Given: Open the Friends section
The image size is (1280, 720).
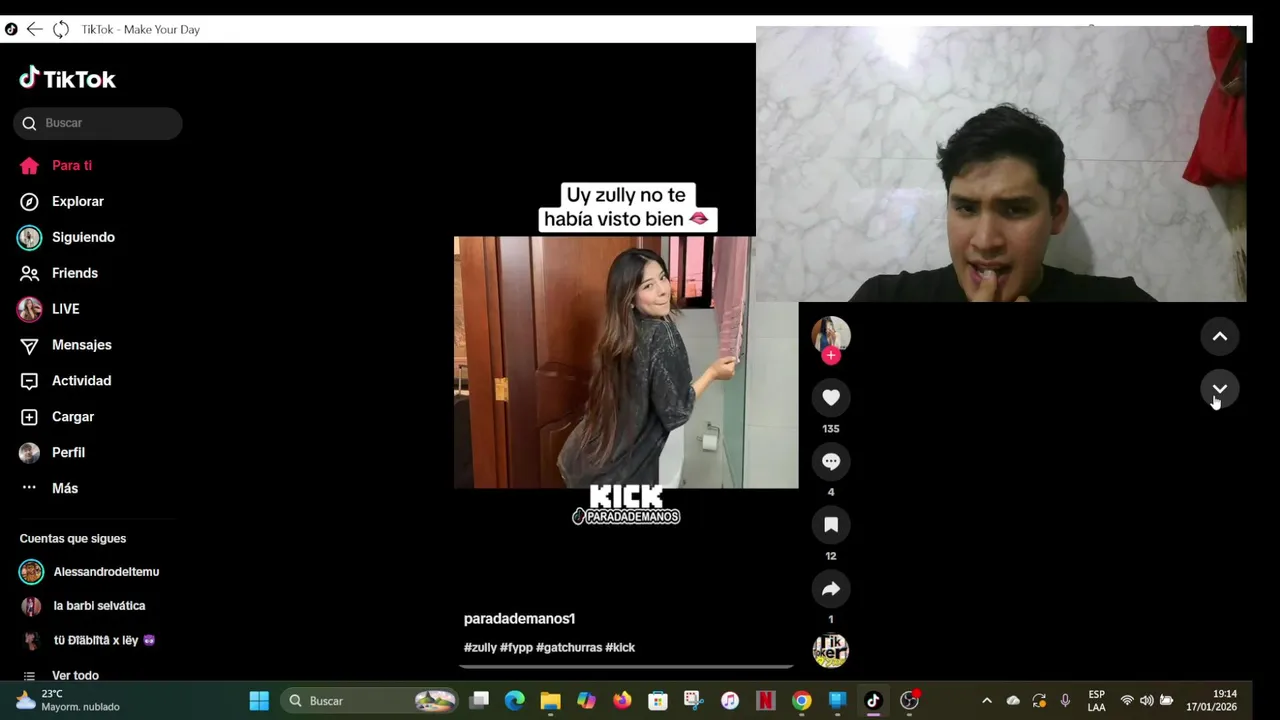Looking at the screenshot, I should (x=75, y=274).
